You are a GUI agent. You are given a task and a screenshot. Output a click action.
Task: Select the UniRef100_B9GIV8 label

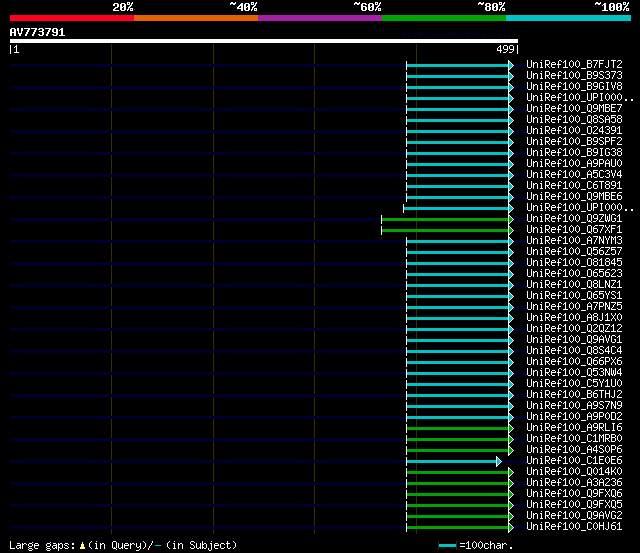574,87
